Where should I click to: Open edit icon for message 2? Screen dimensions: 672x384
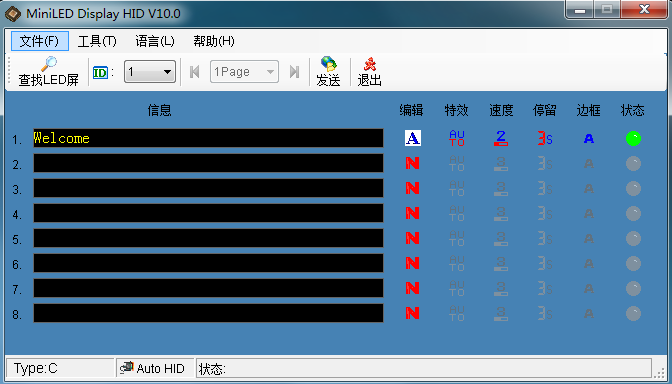(x=412, y=163)
